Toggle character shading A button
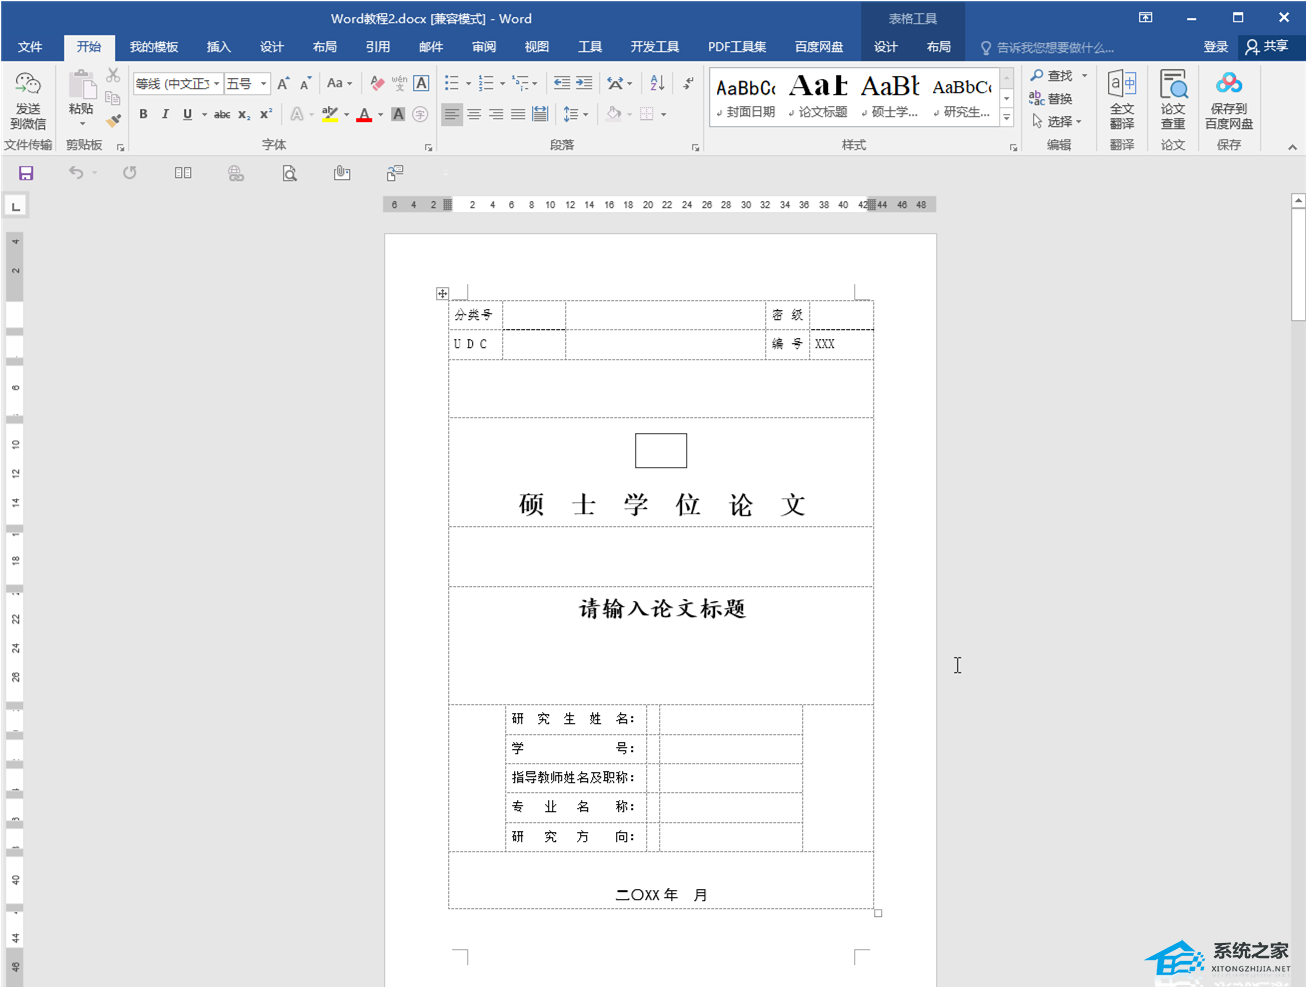1306x987 pixels. [x=398, y=114]
